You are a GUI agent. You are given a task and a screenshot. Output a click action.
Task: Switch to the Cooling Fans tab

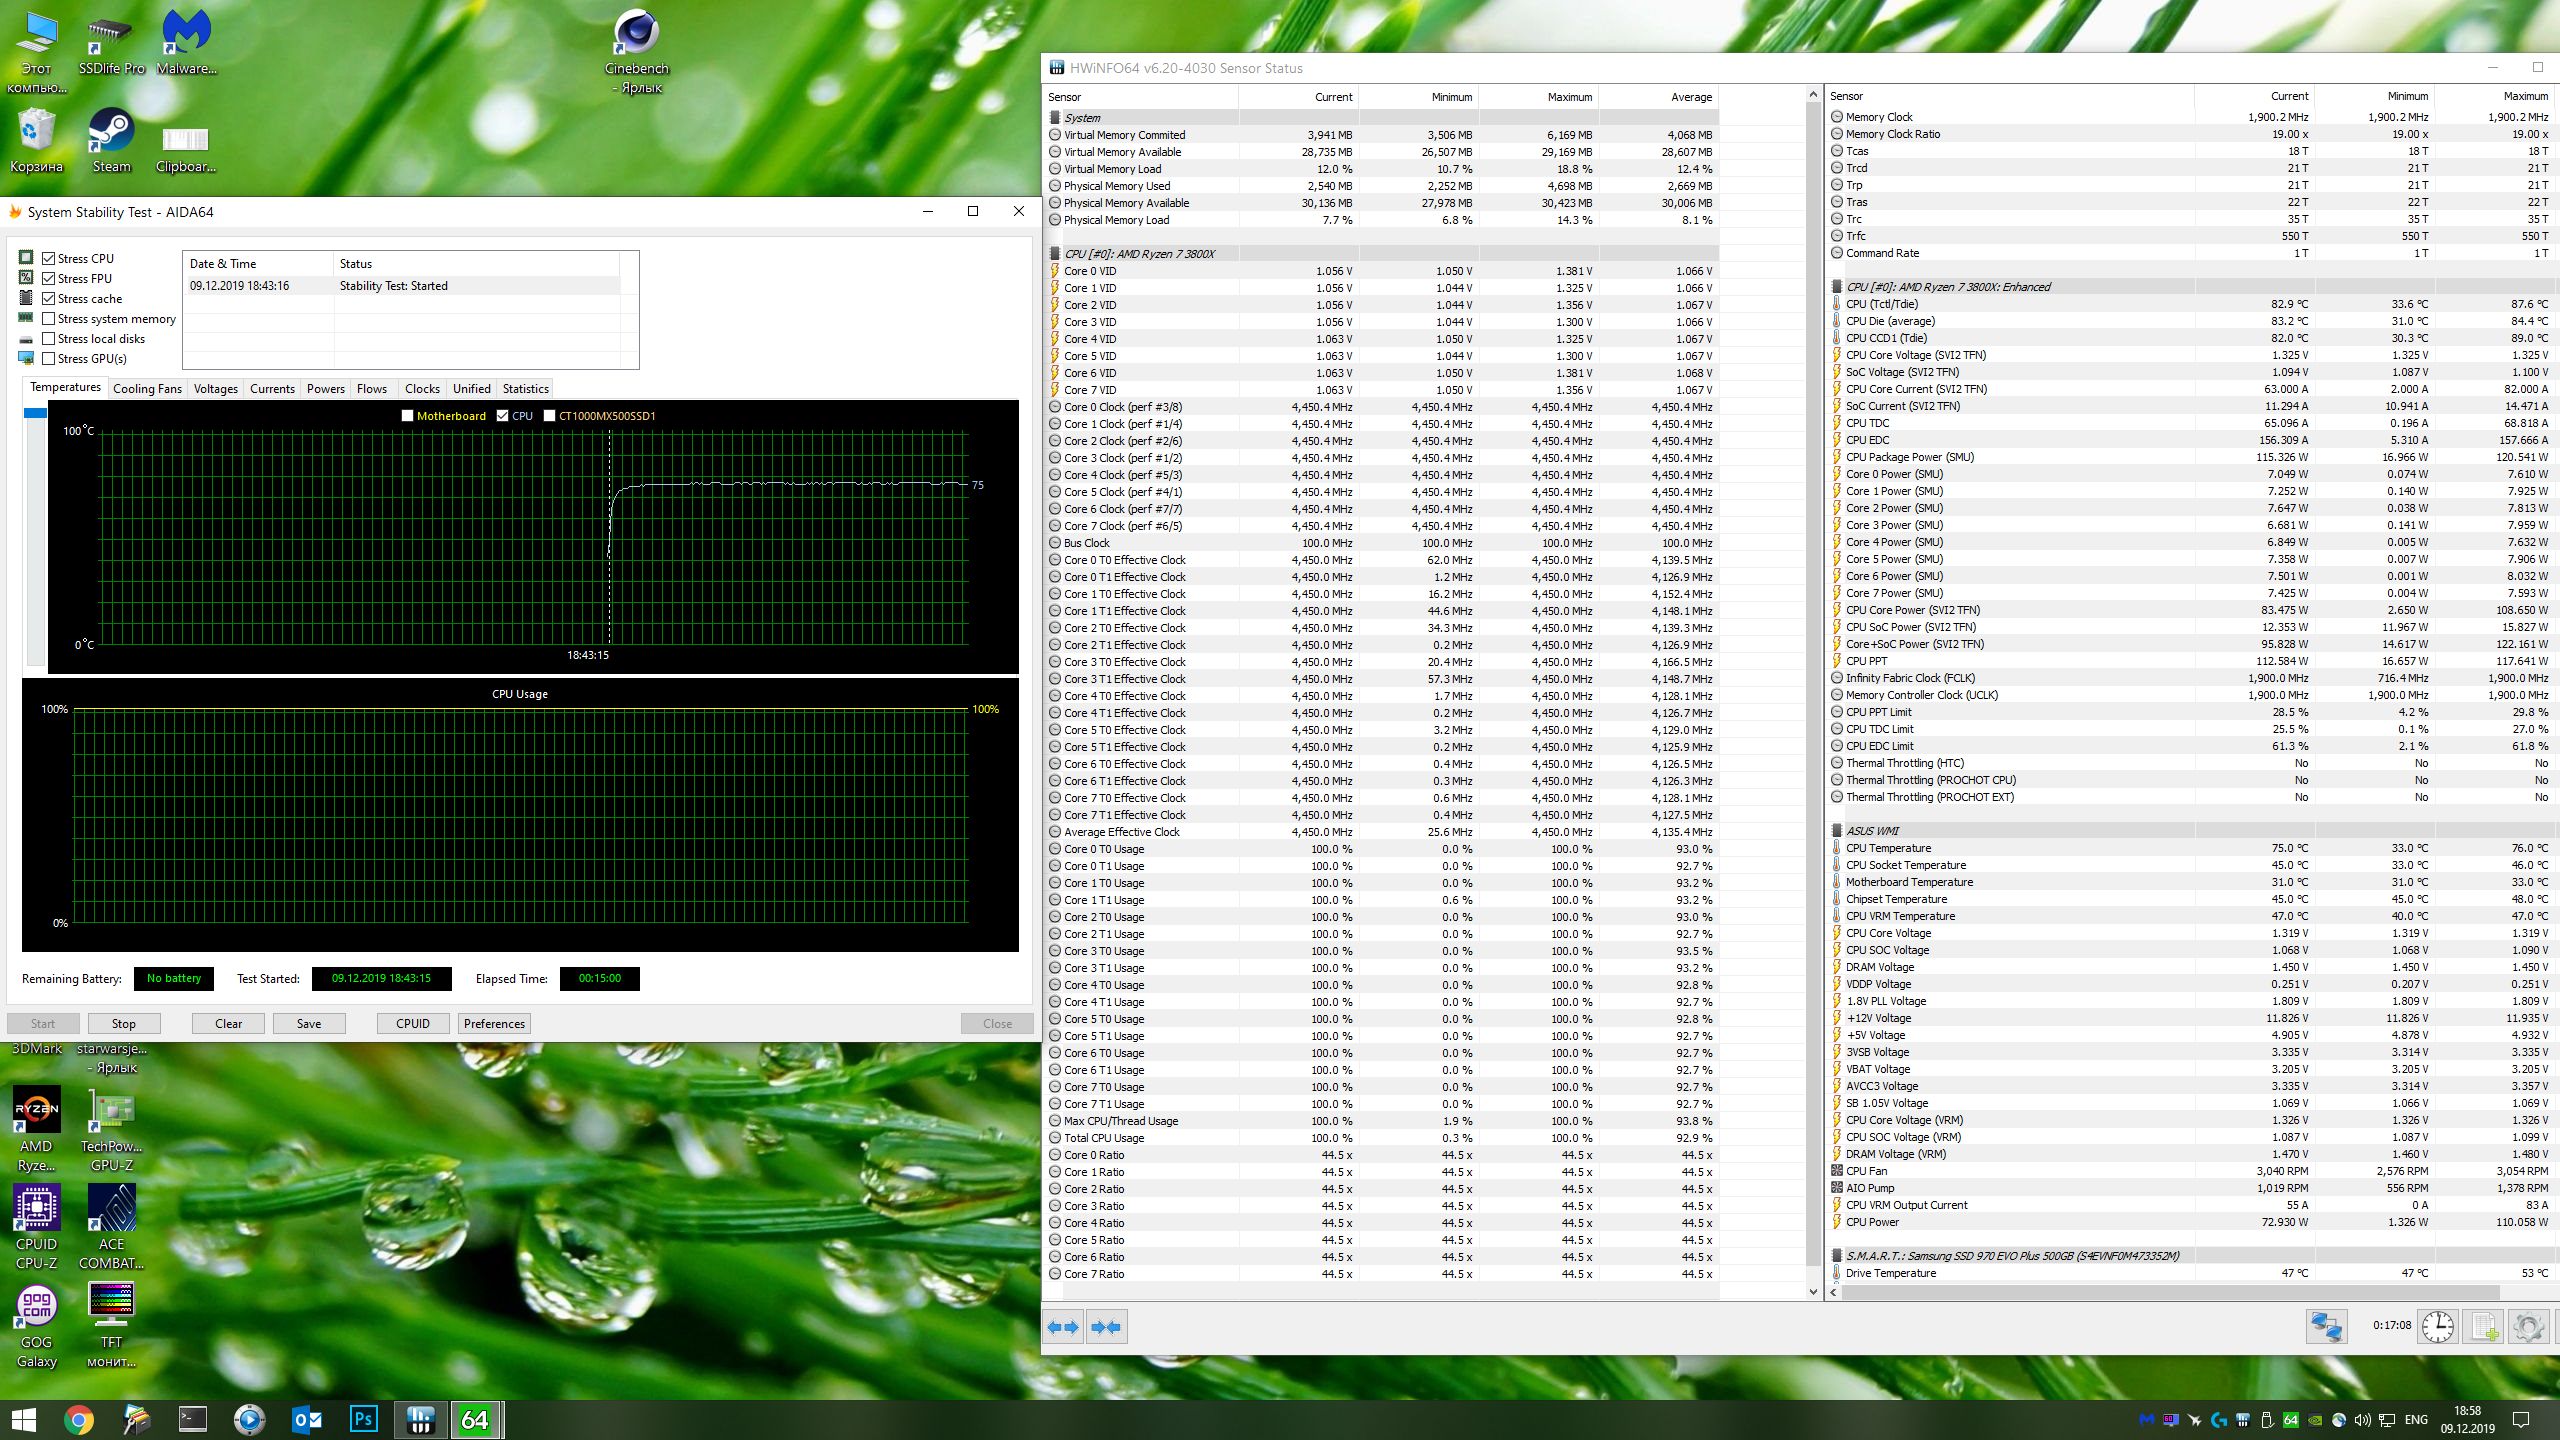pos(147,389)
